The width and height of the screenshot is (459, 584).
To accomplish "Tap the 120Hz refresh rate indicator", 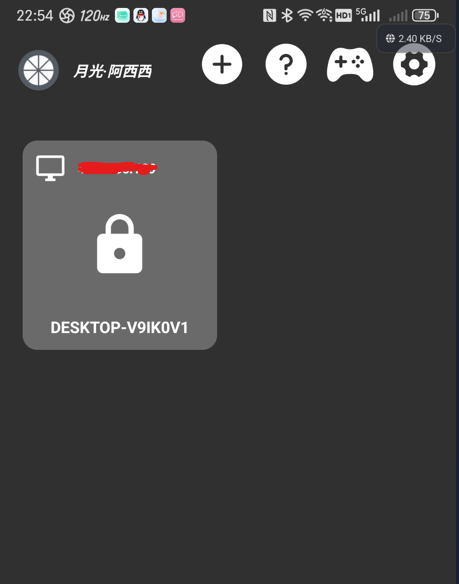I will 94,16.
